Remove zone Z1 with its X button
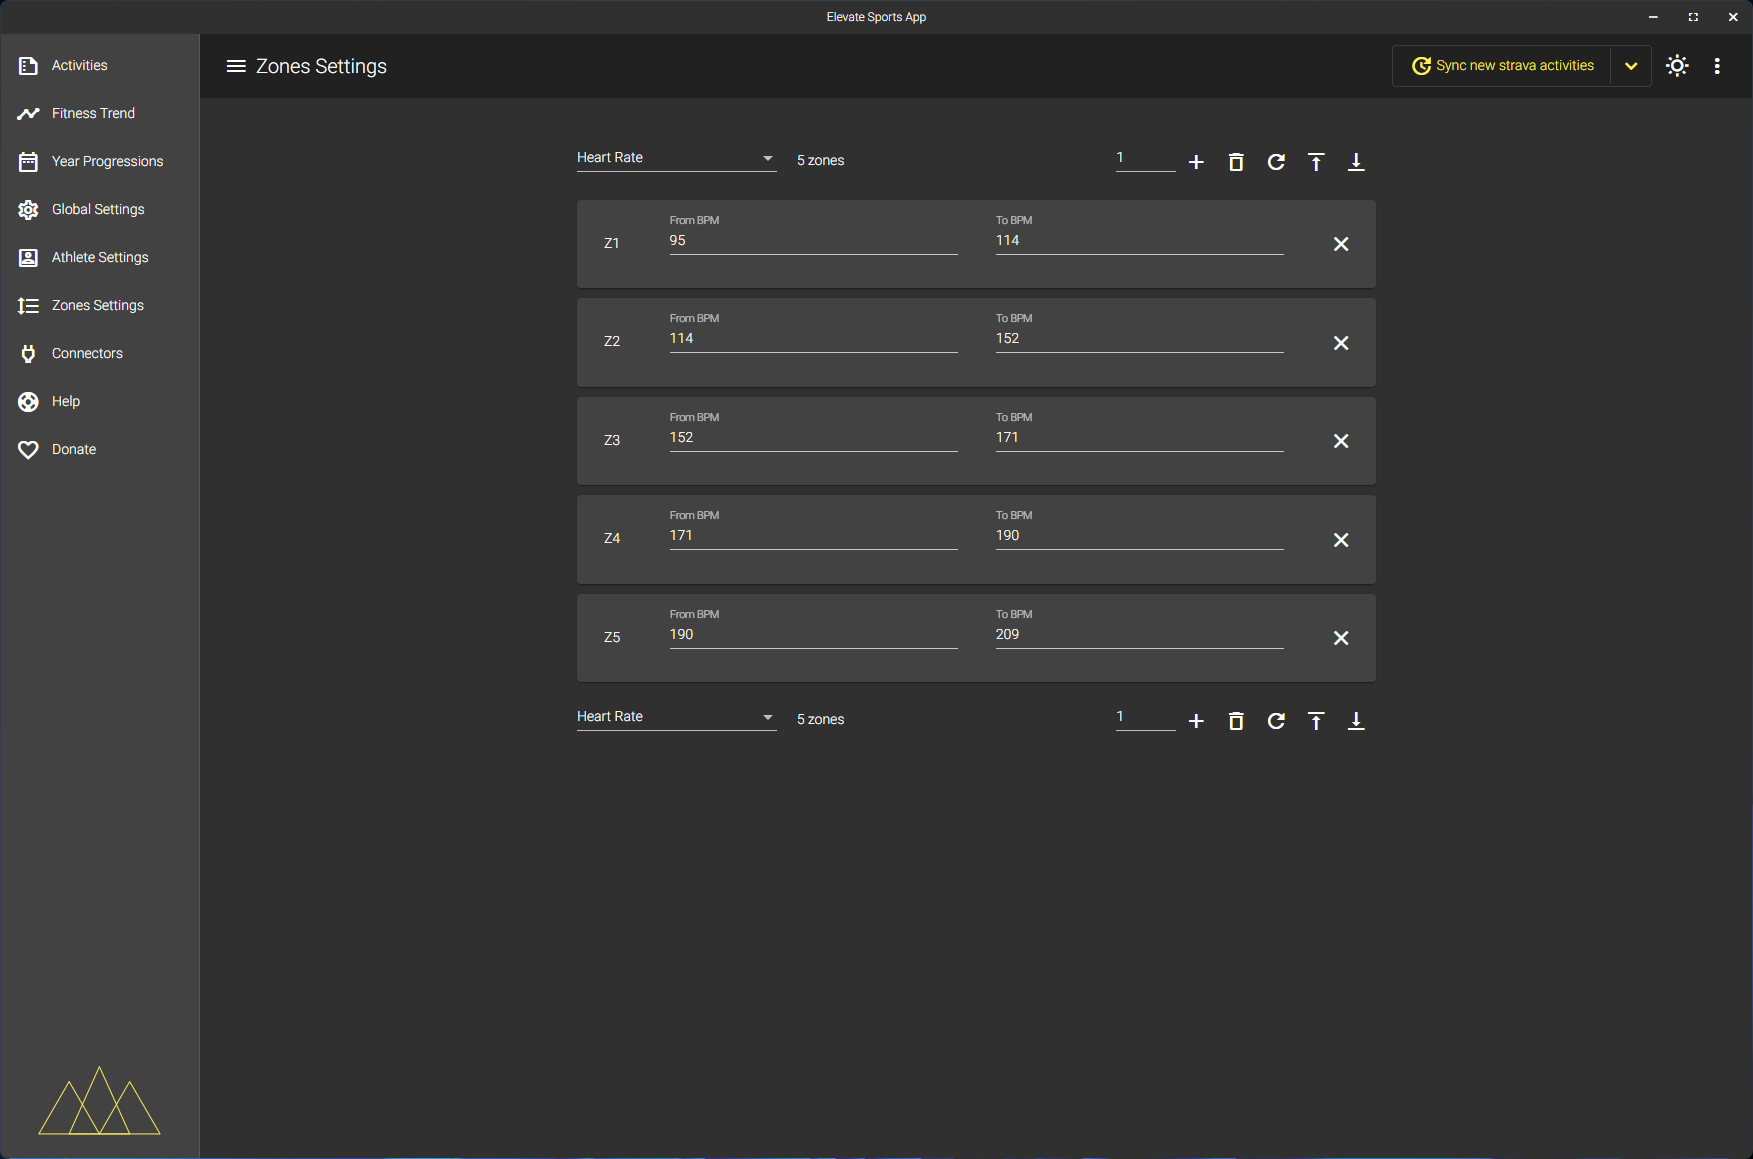1753x1159 pixels. click(1341, 243)
